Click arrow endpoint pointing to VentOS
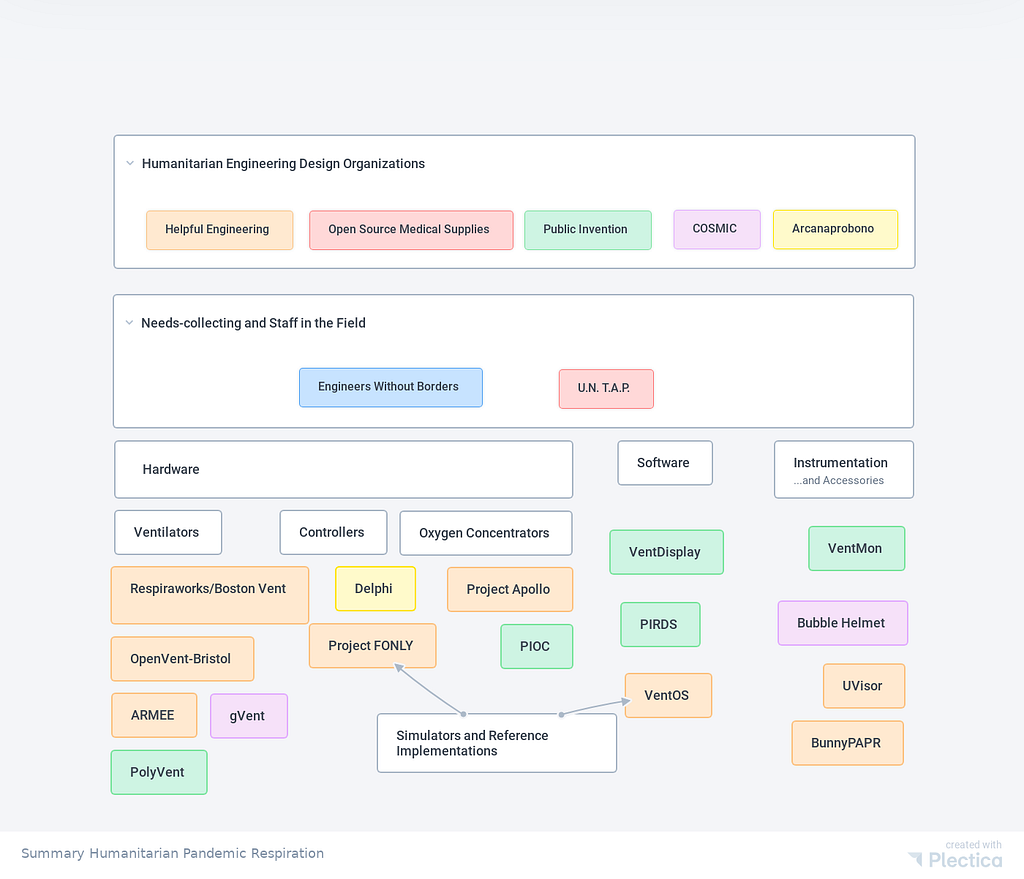1024x879 pixels. tap(626, 701)
